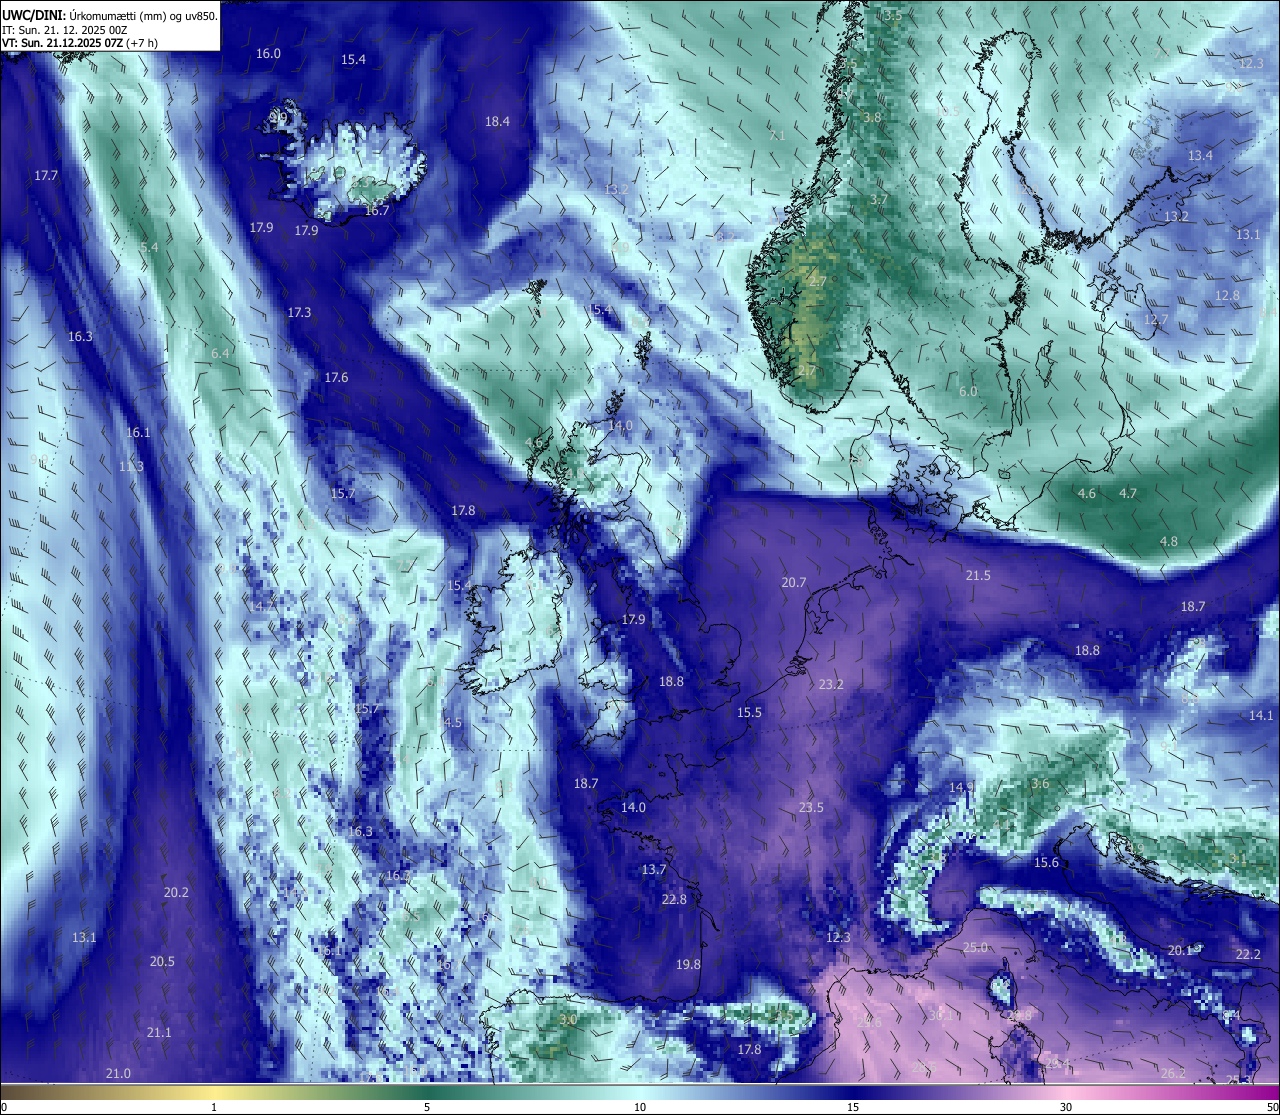Screen dimensions: 1280x1115
Task: Click the 6.0 value over Sweden
Action: click(968, 392)
